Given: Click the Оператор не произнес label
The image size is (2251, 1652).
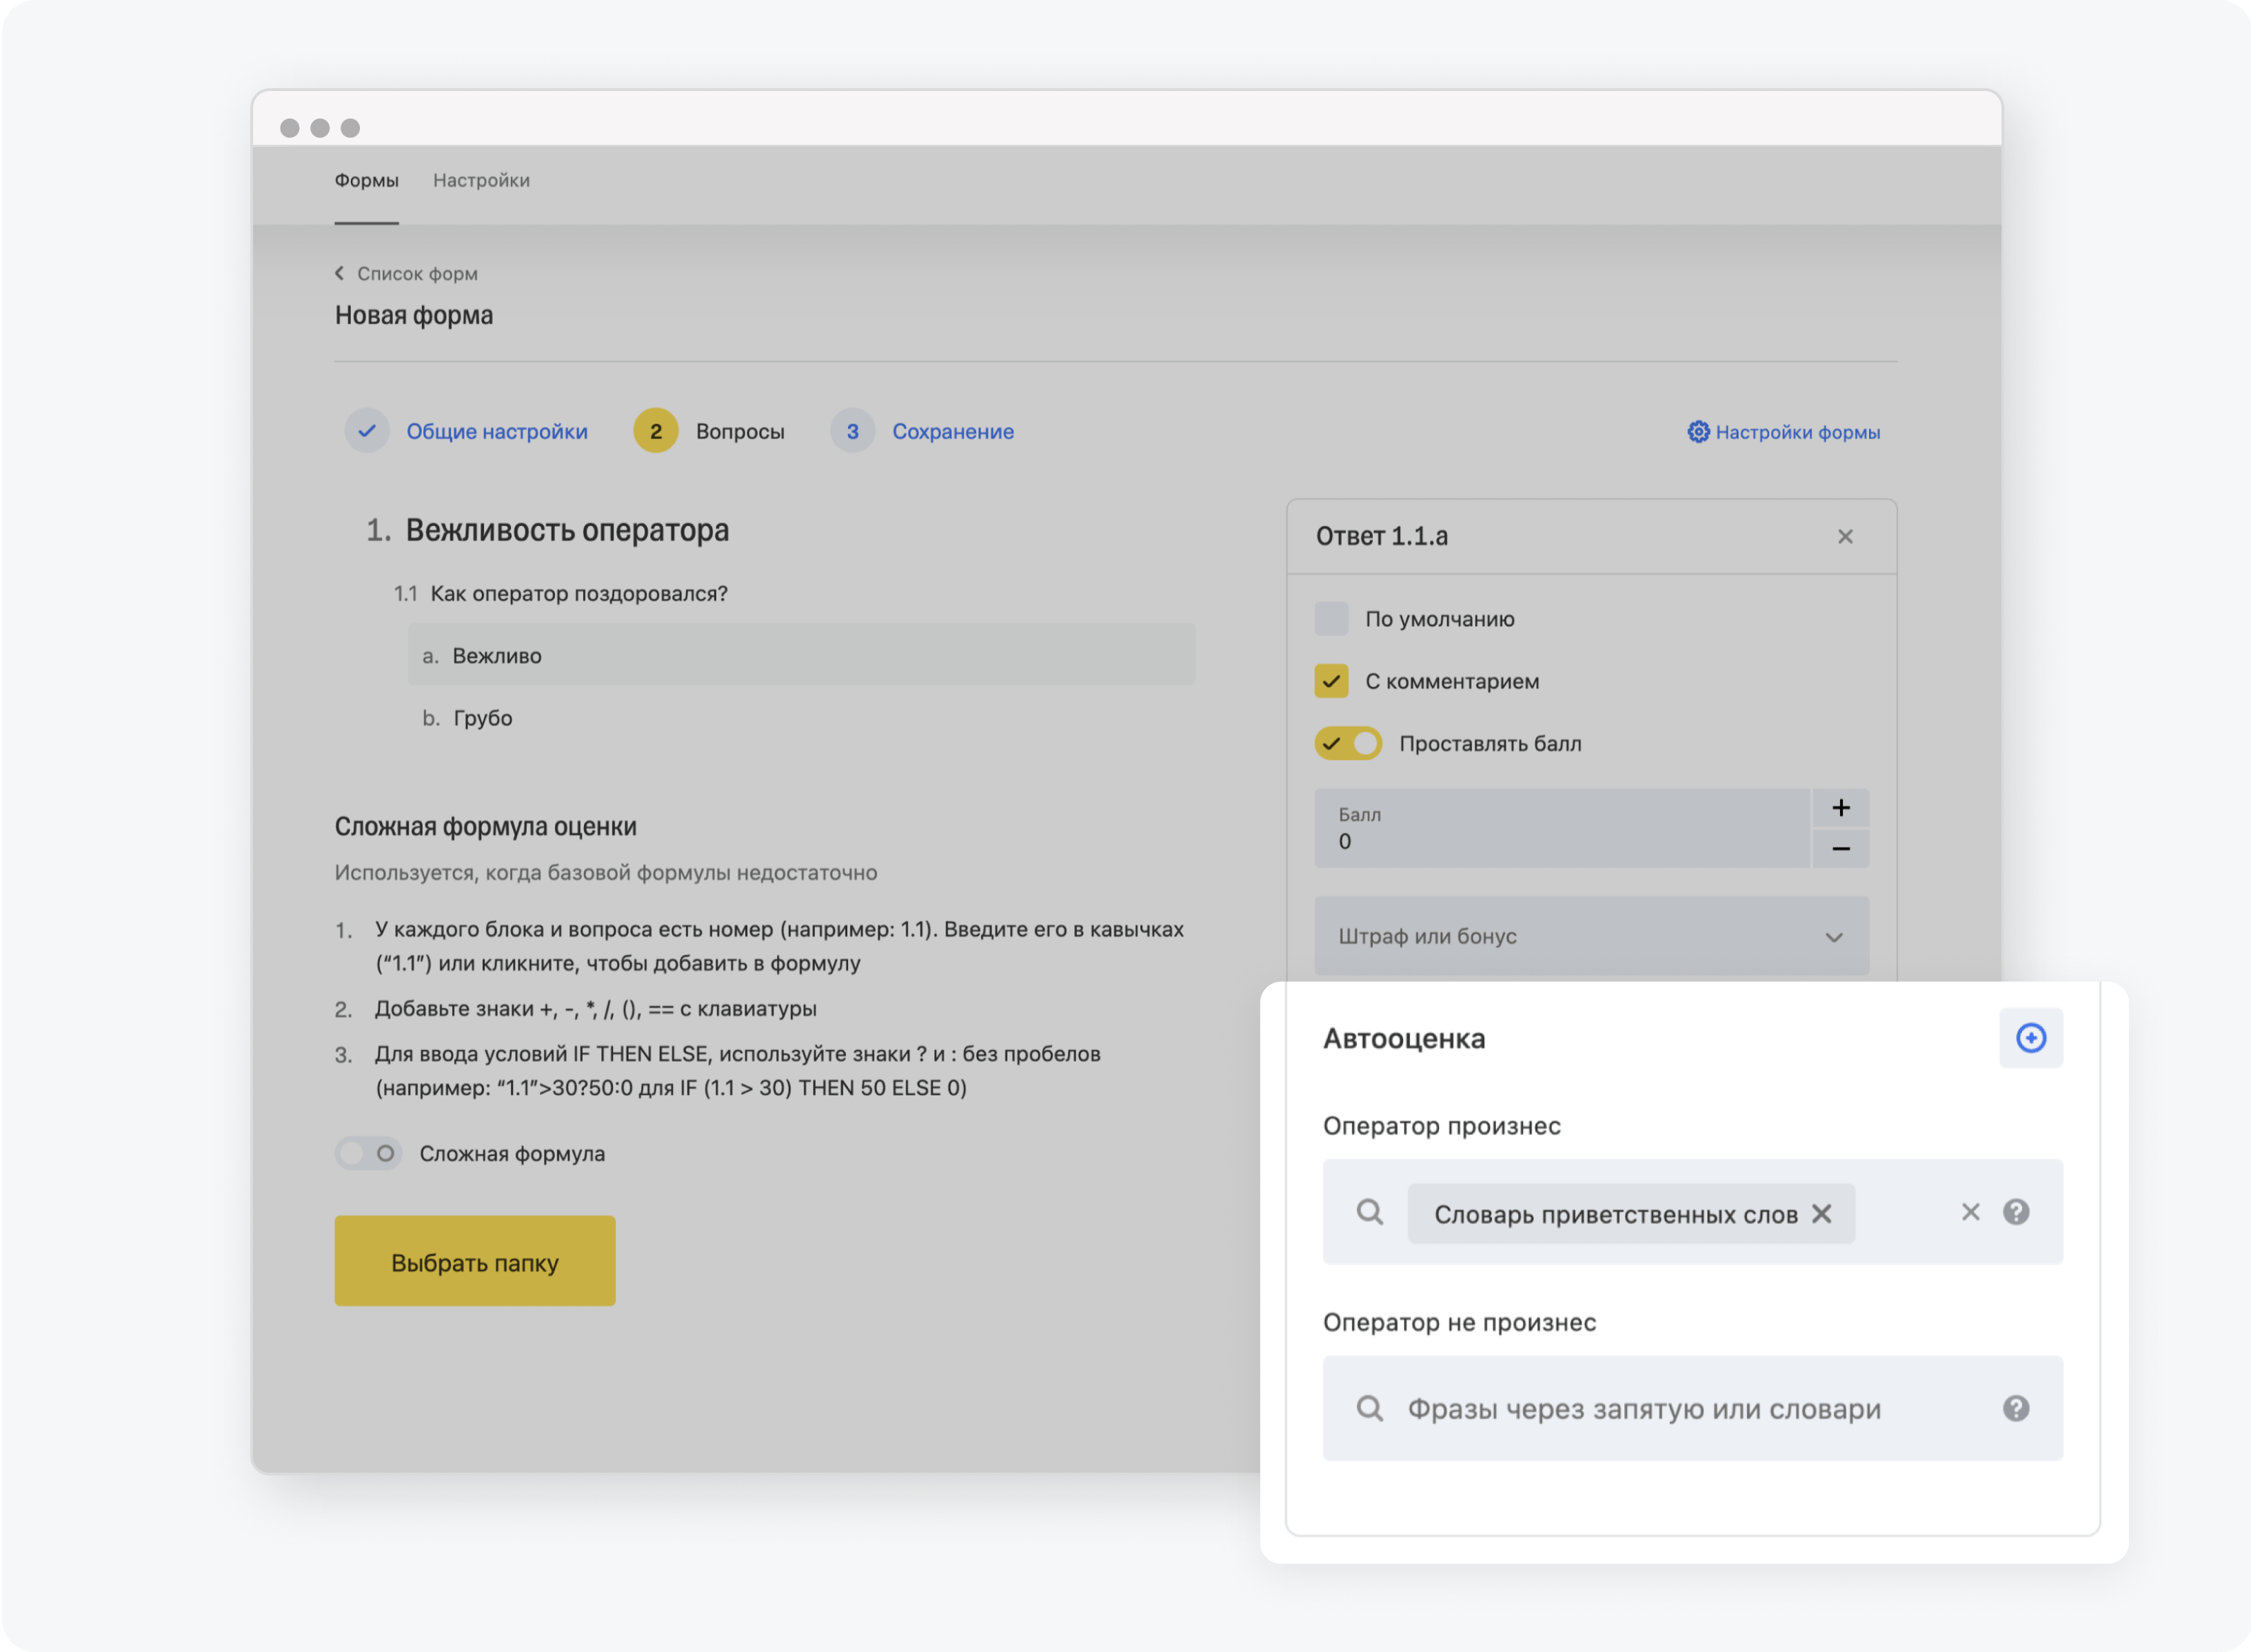Looking at the screenshot, I should (1459, 1322).
